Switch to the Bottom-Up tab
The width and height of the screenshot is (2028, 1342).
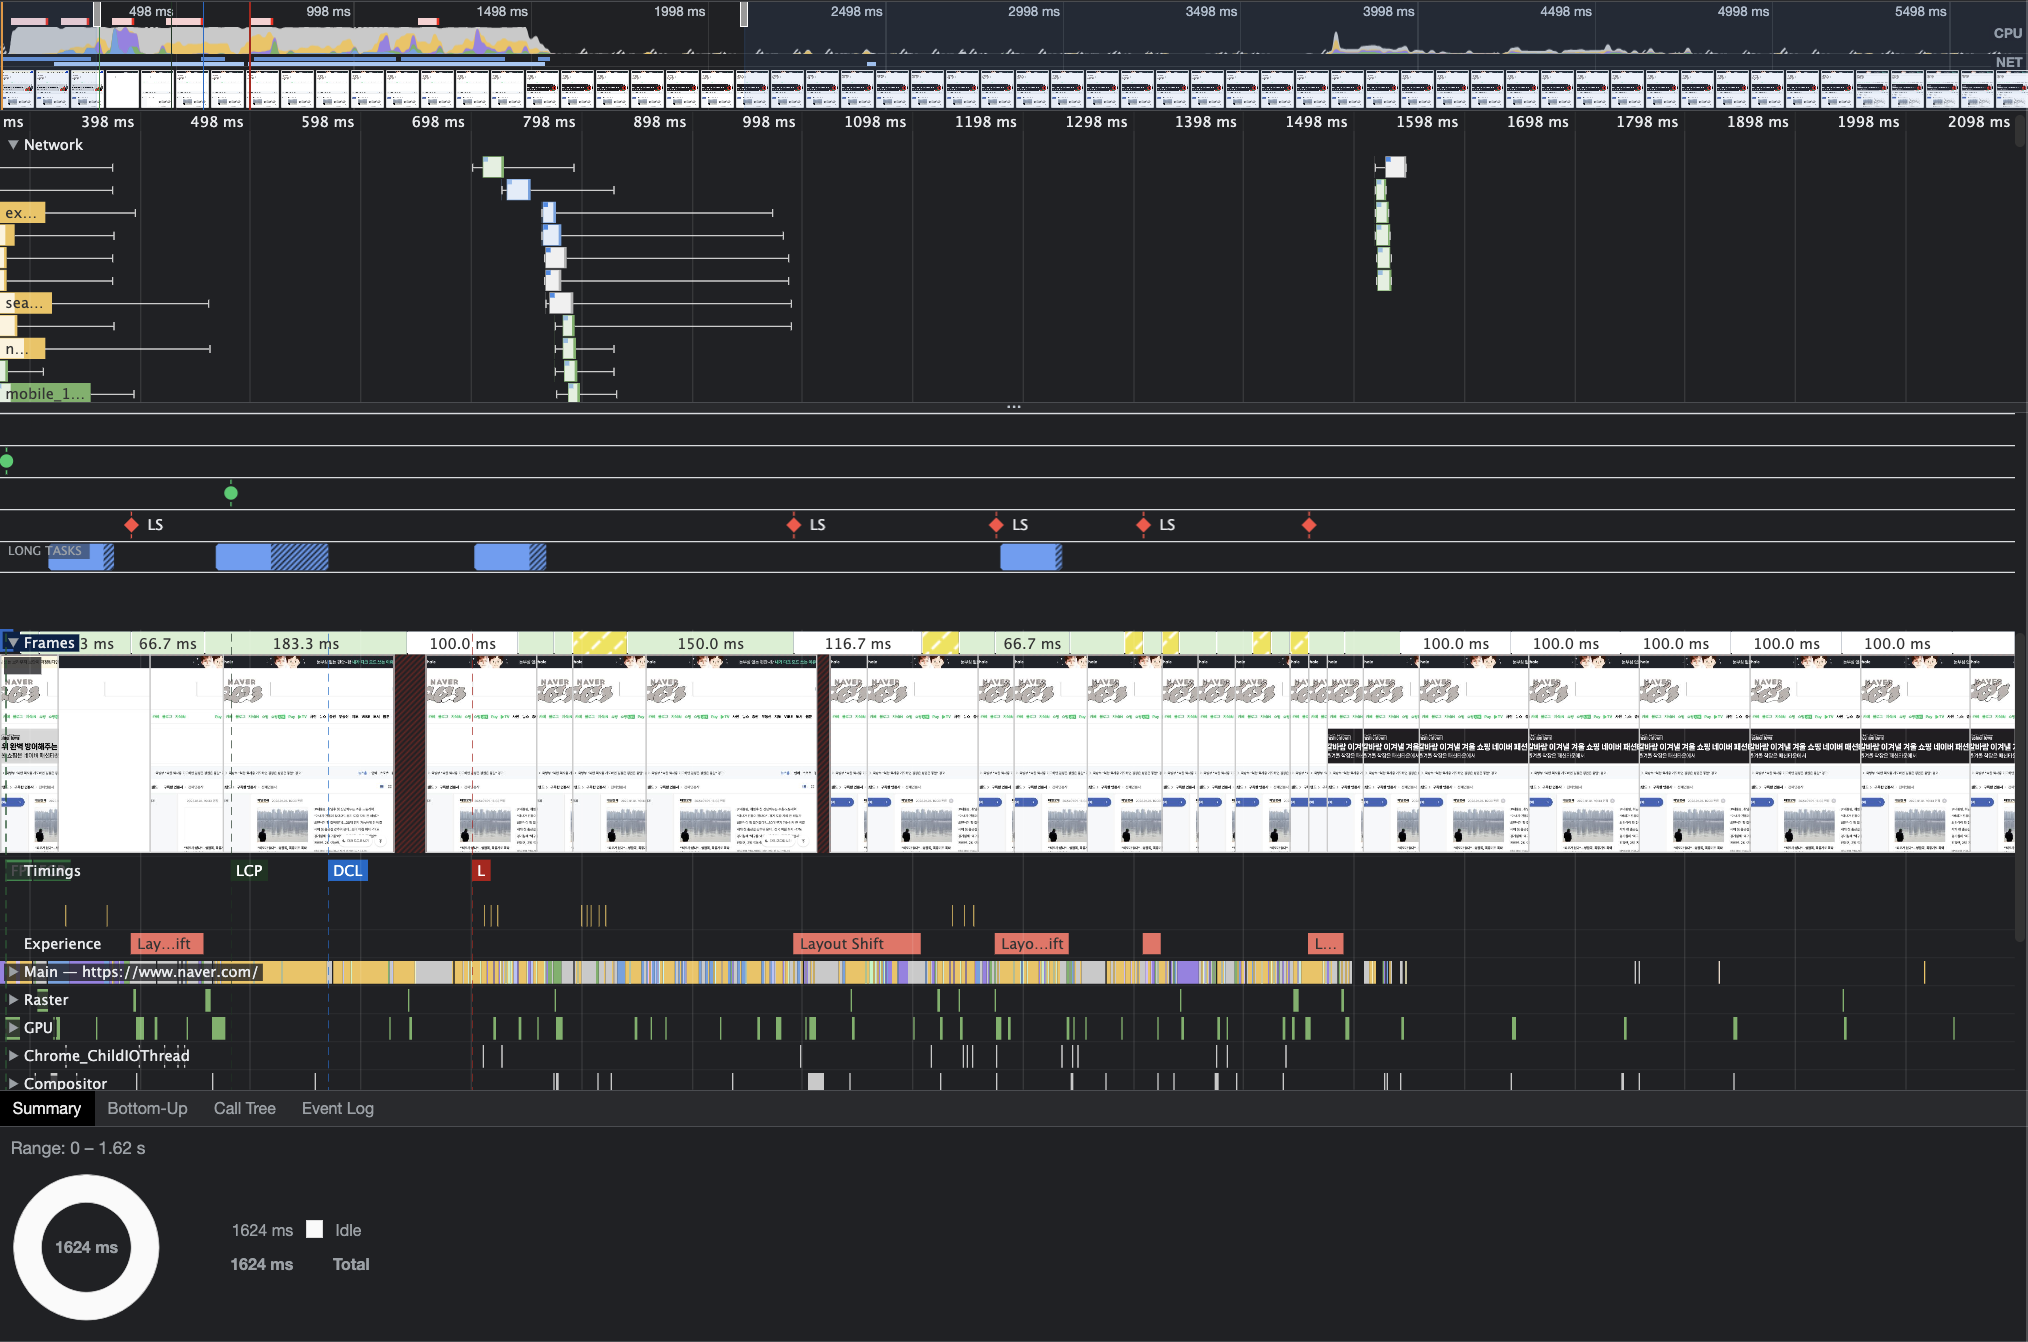tap(147, 1108)
